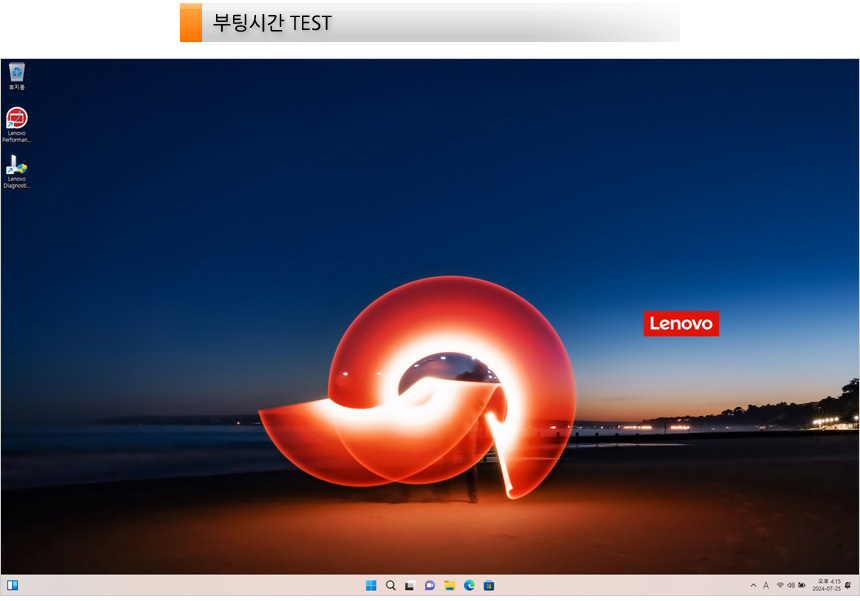The height and width of the screenshot is (601, 860).
Task: Open the Recycle Bin (휴지통) desktop icon
Action: coord(16,76)
